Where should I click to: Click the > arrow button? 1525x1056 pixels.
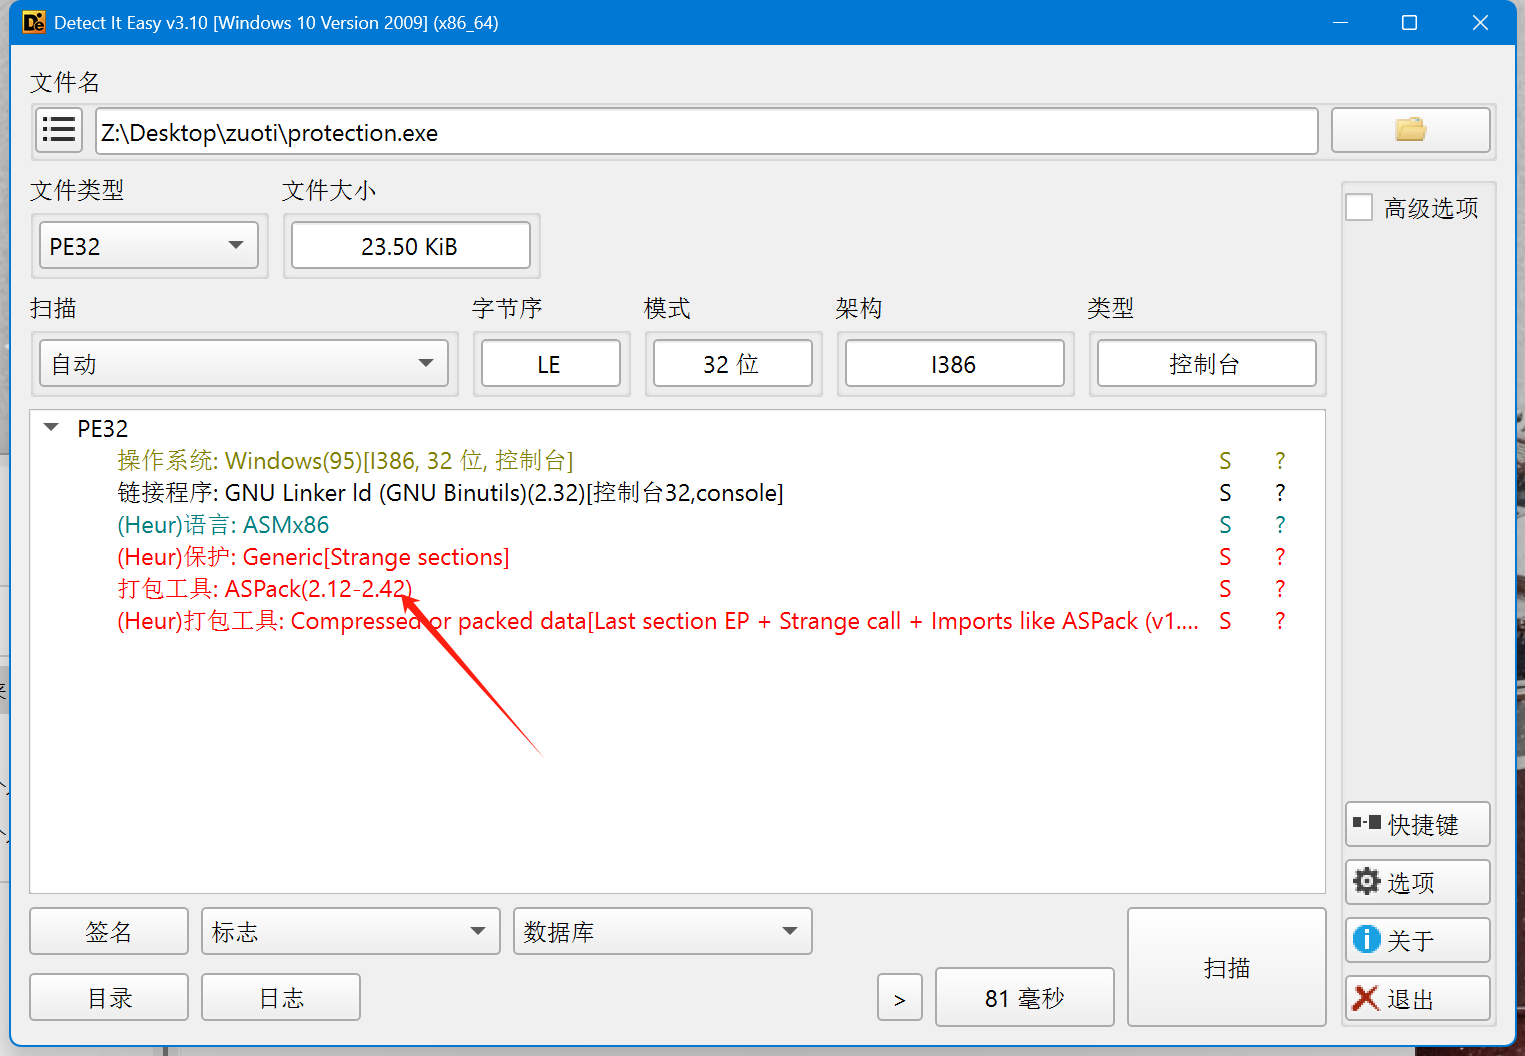900,998
